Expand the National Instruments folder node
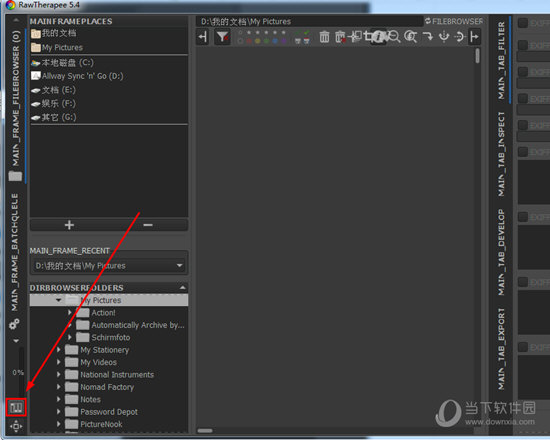Image resolution: width=550 pixels, height=440 pixels. [59, 374]
